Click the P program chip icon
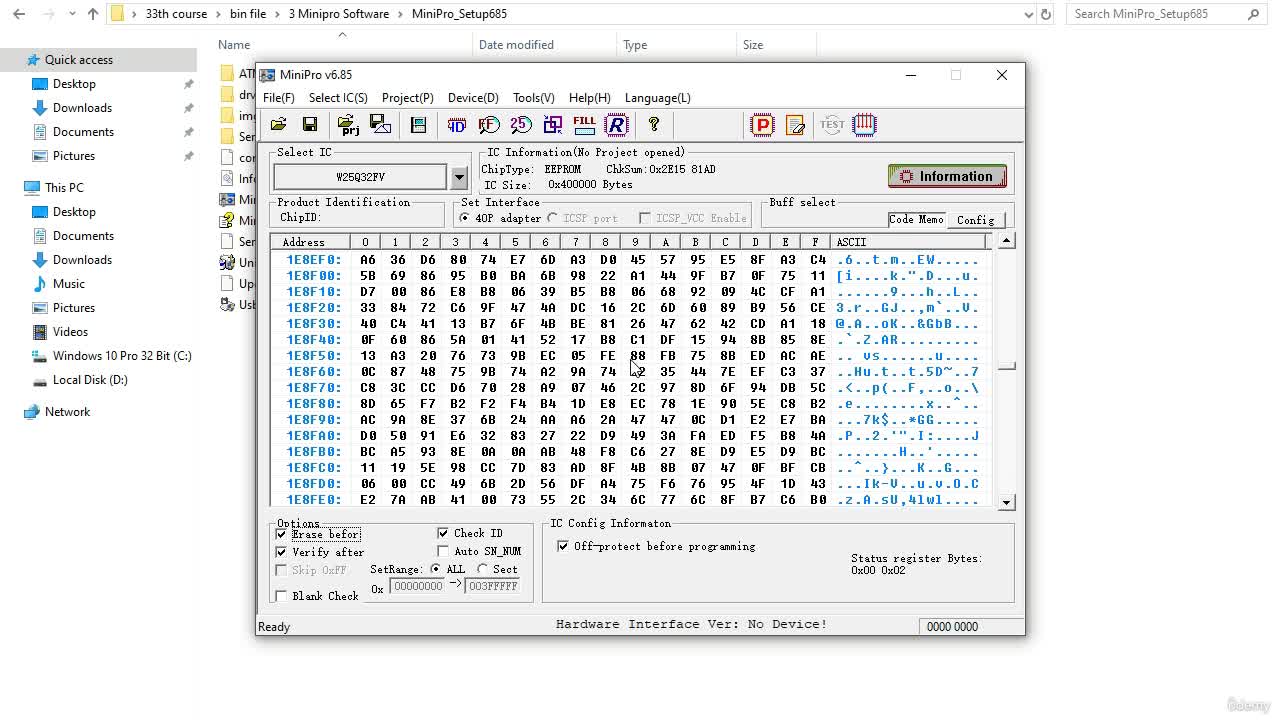 pyautogui.click(x=762, y=125)
